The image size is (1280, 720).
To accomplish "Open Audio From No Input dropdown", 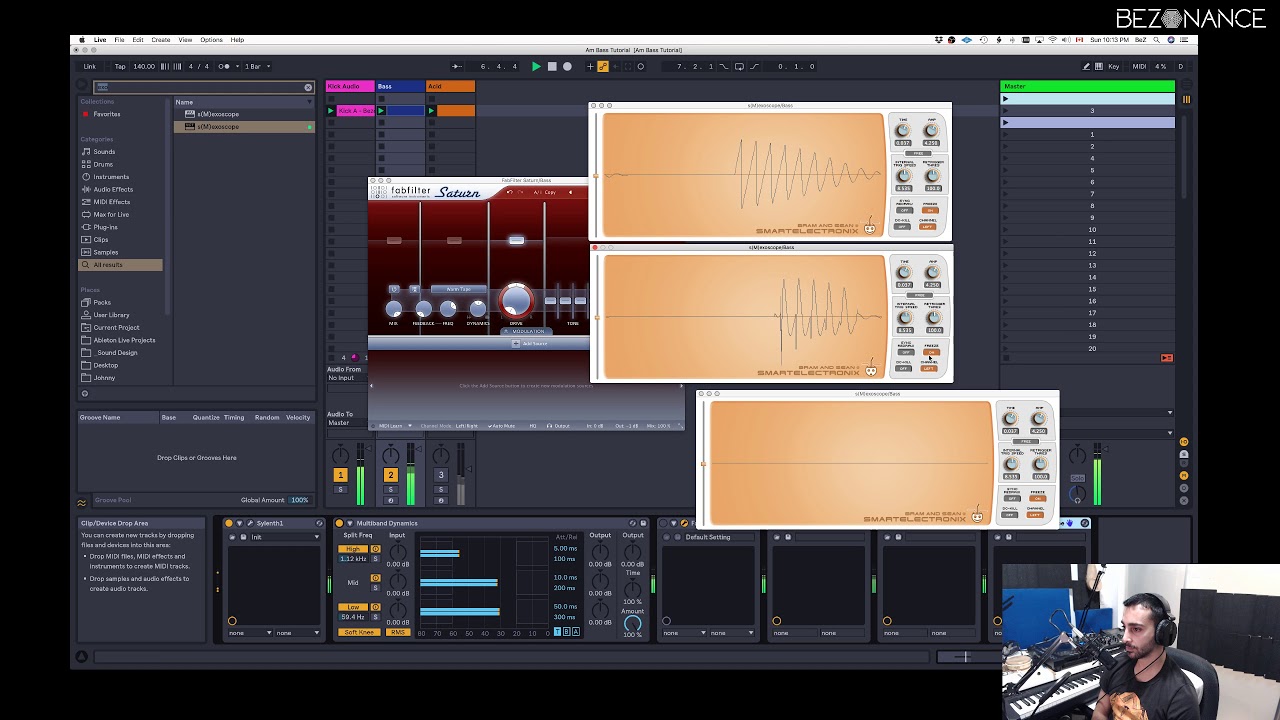I will [x=346, y=378].
